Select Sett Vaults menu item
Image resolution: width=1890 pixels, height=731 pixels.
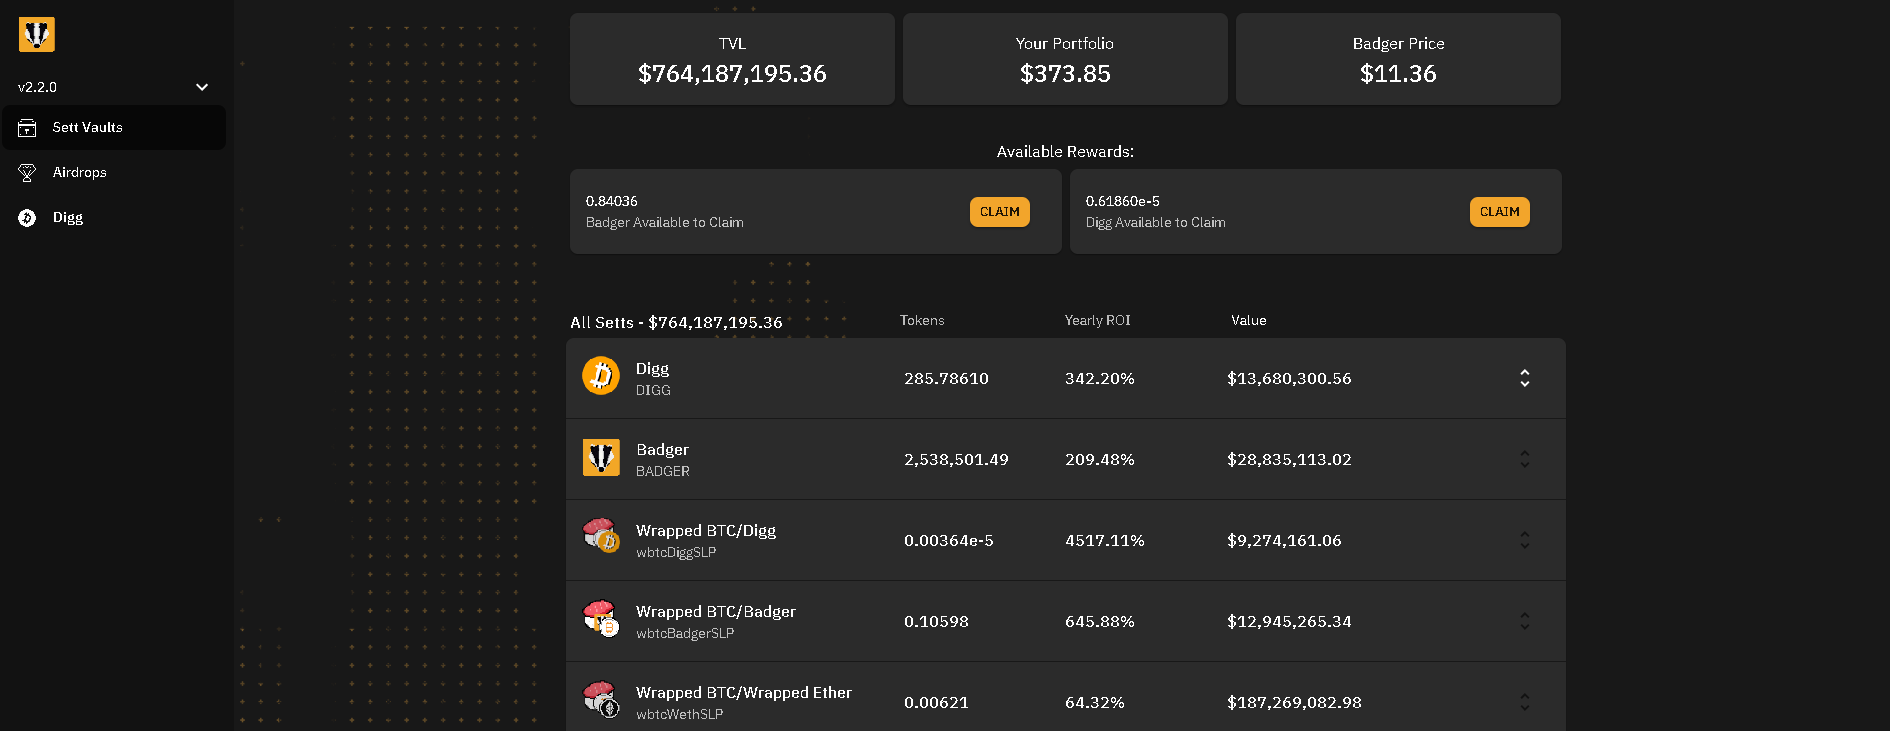pyautogui.click(x=114, y=128)
